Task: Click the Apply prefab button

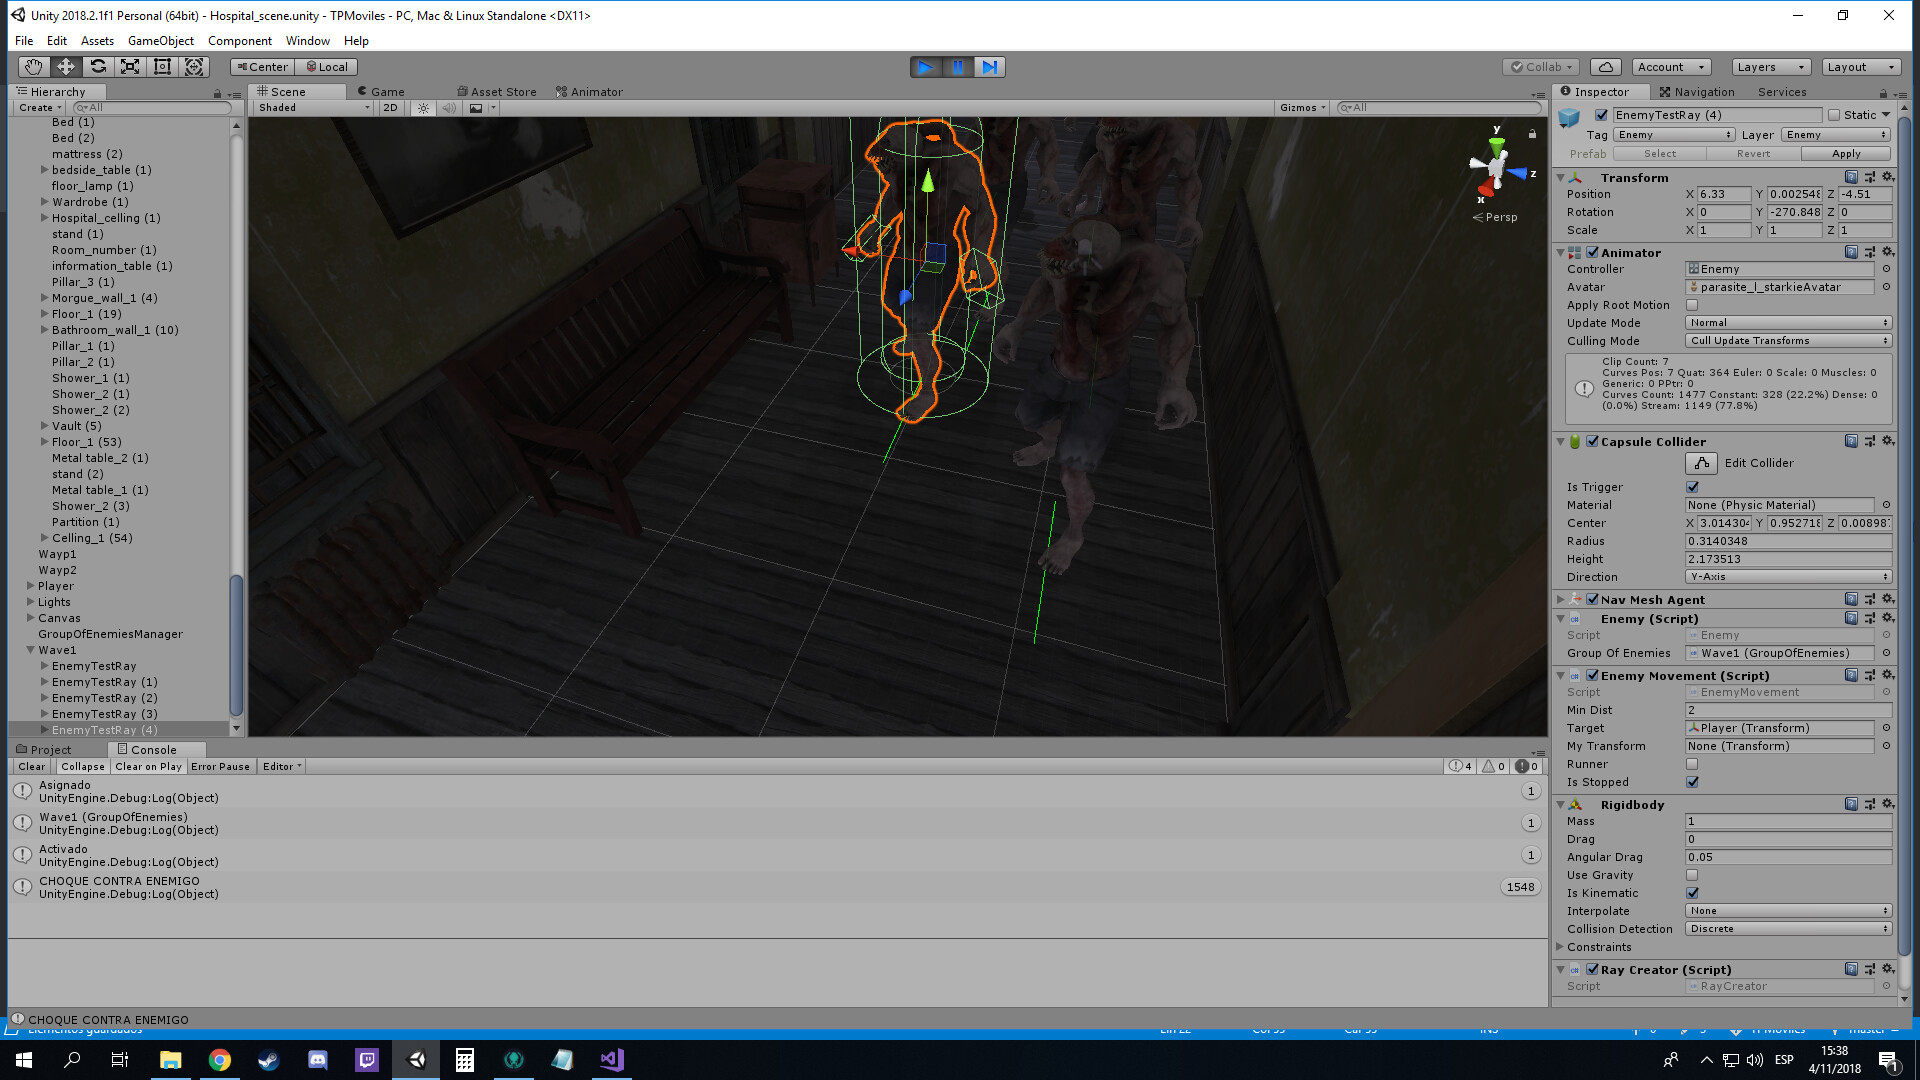Action: (1845, 153)
